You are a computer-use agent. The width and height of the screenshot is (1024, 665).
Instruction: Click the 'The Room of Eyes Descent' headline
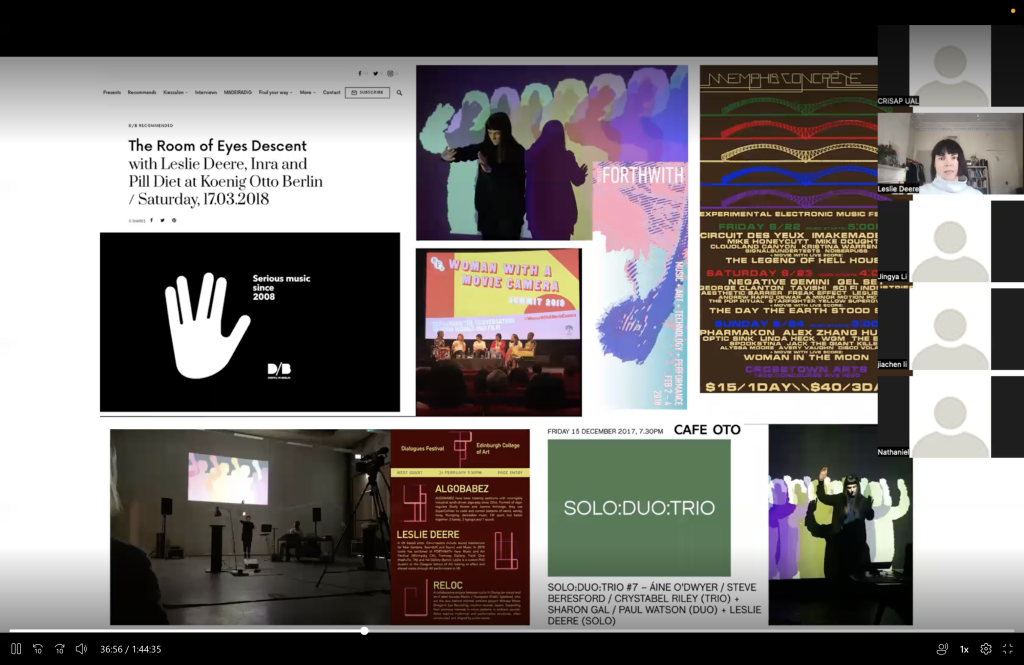(217, 146)
